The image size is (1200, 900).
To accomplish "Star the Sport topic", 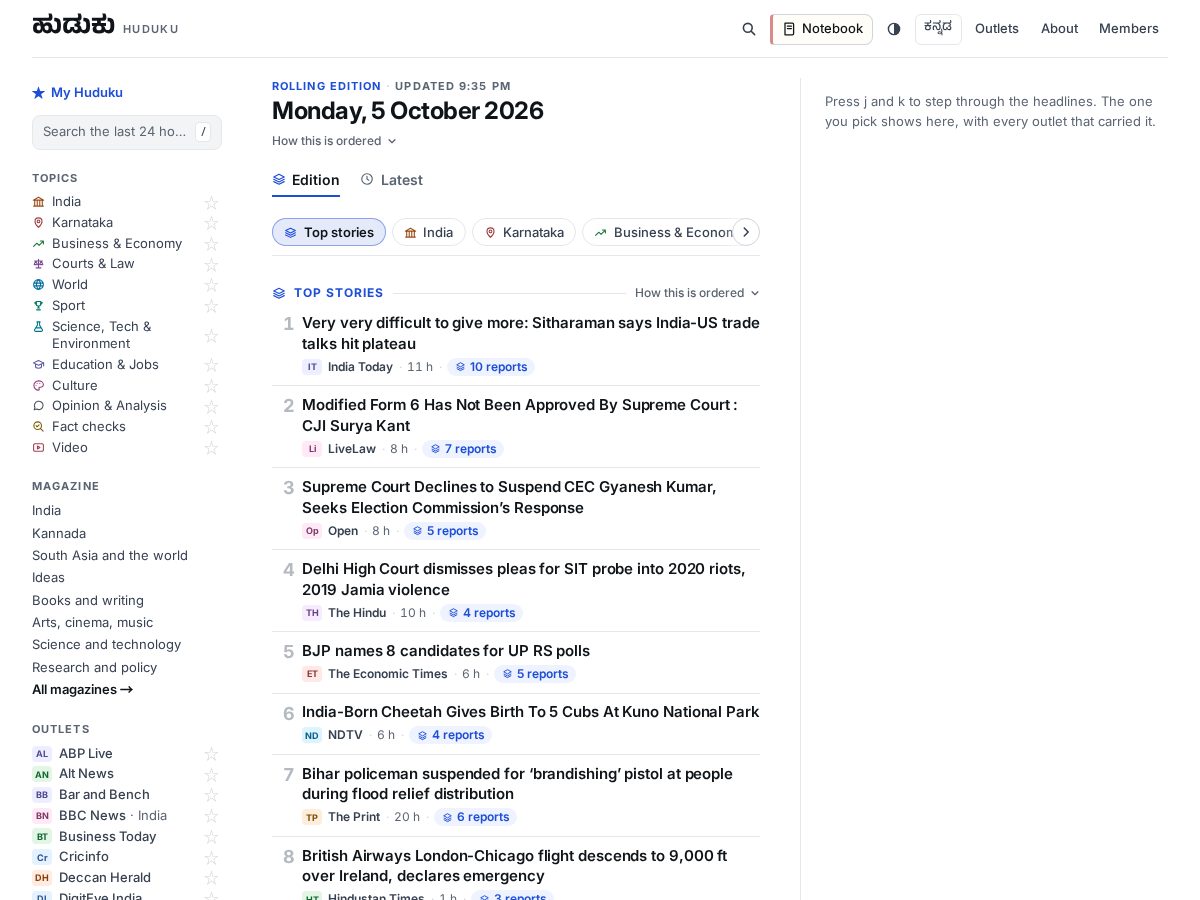I will 211,306.
